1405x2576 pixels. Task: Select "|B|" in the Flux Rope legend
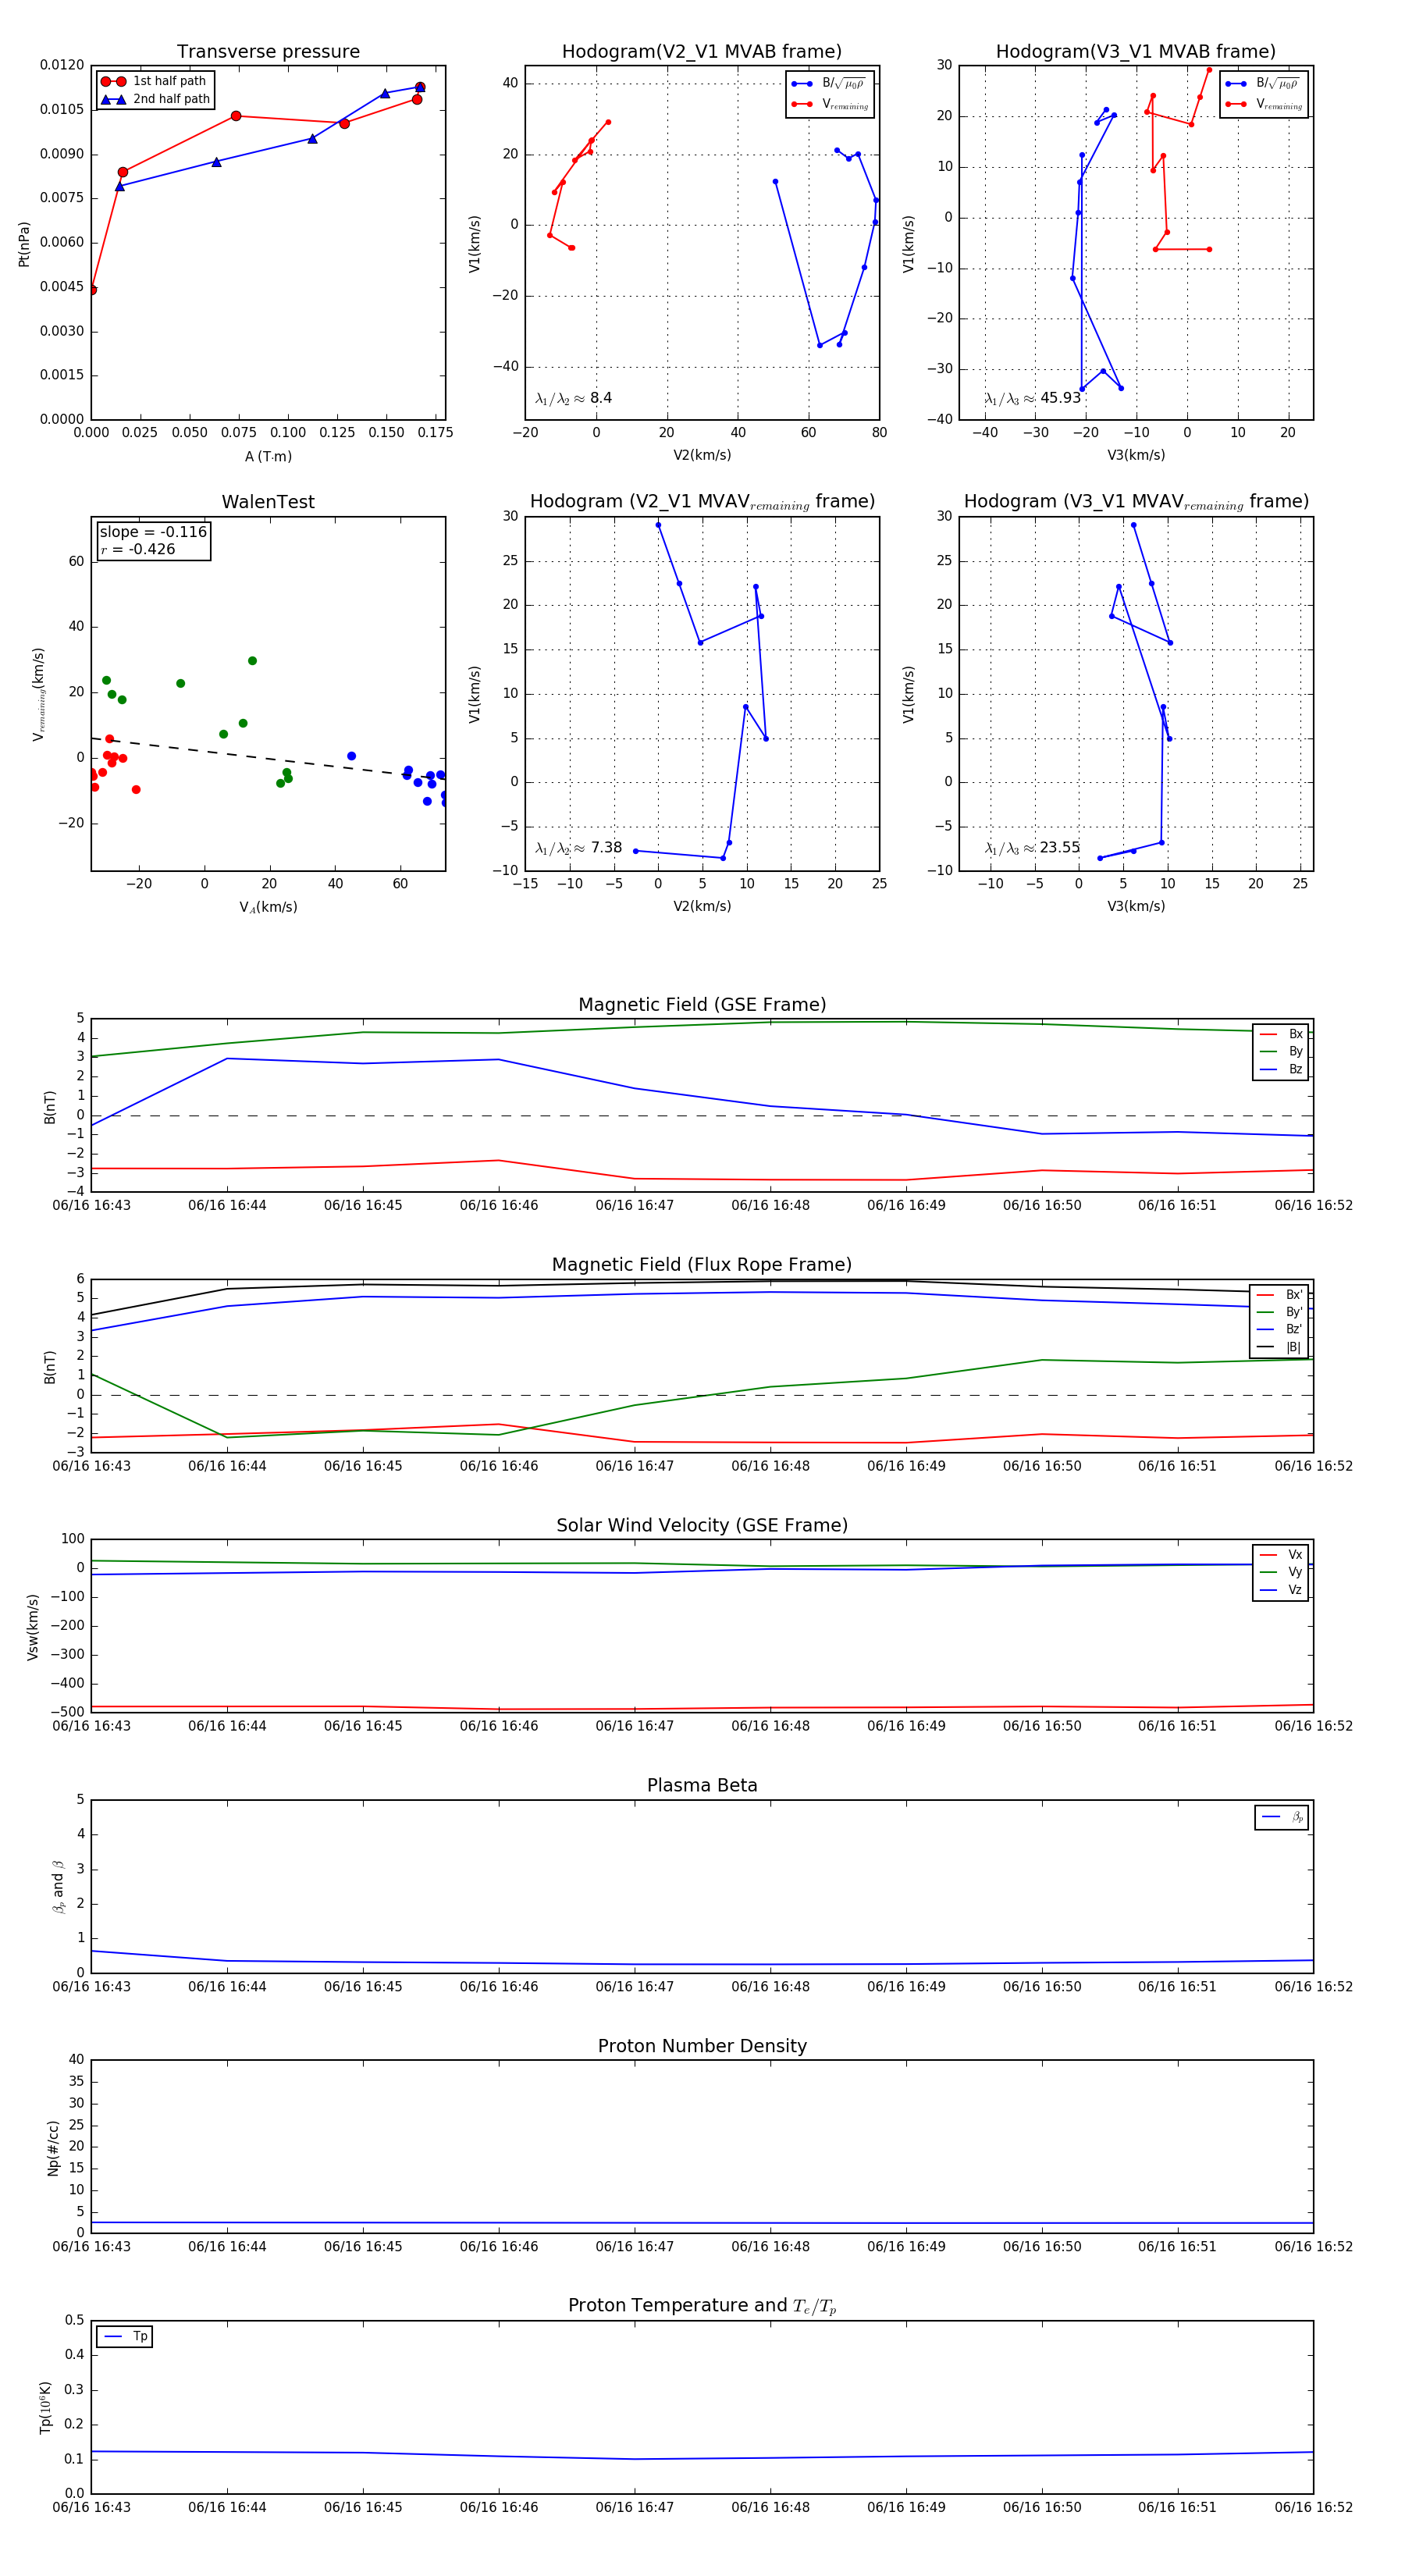click(1280, 1347)
